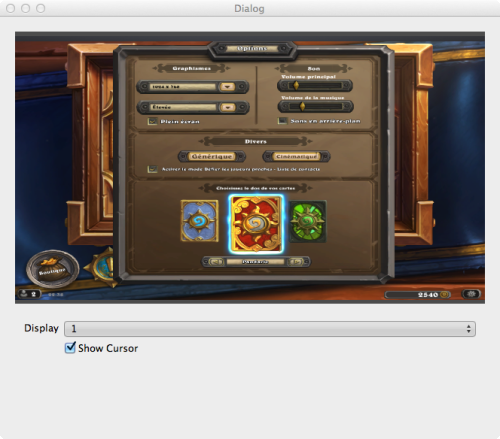Screen dimensions: 500x439
Task: Choose the red-gold Pandaria card back
Action: coord(256,224)
